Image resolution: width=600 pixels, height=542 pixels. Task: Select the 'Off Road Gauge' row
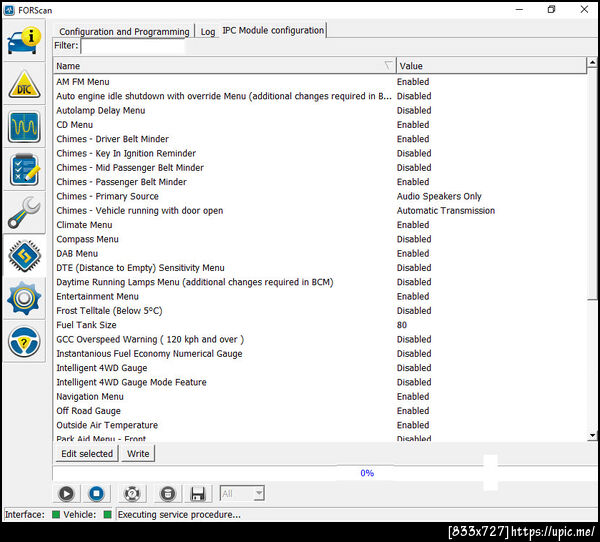320,411
